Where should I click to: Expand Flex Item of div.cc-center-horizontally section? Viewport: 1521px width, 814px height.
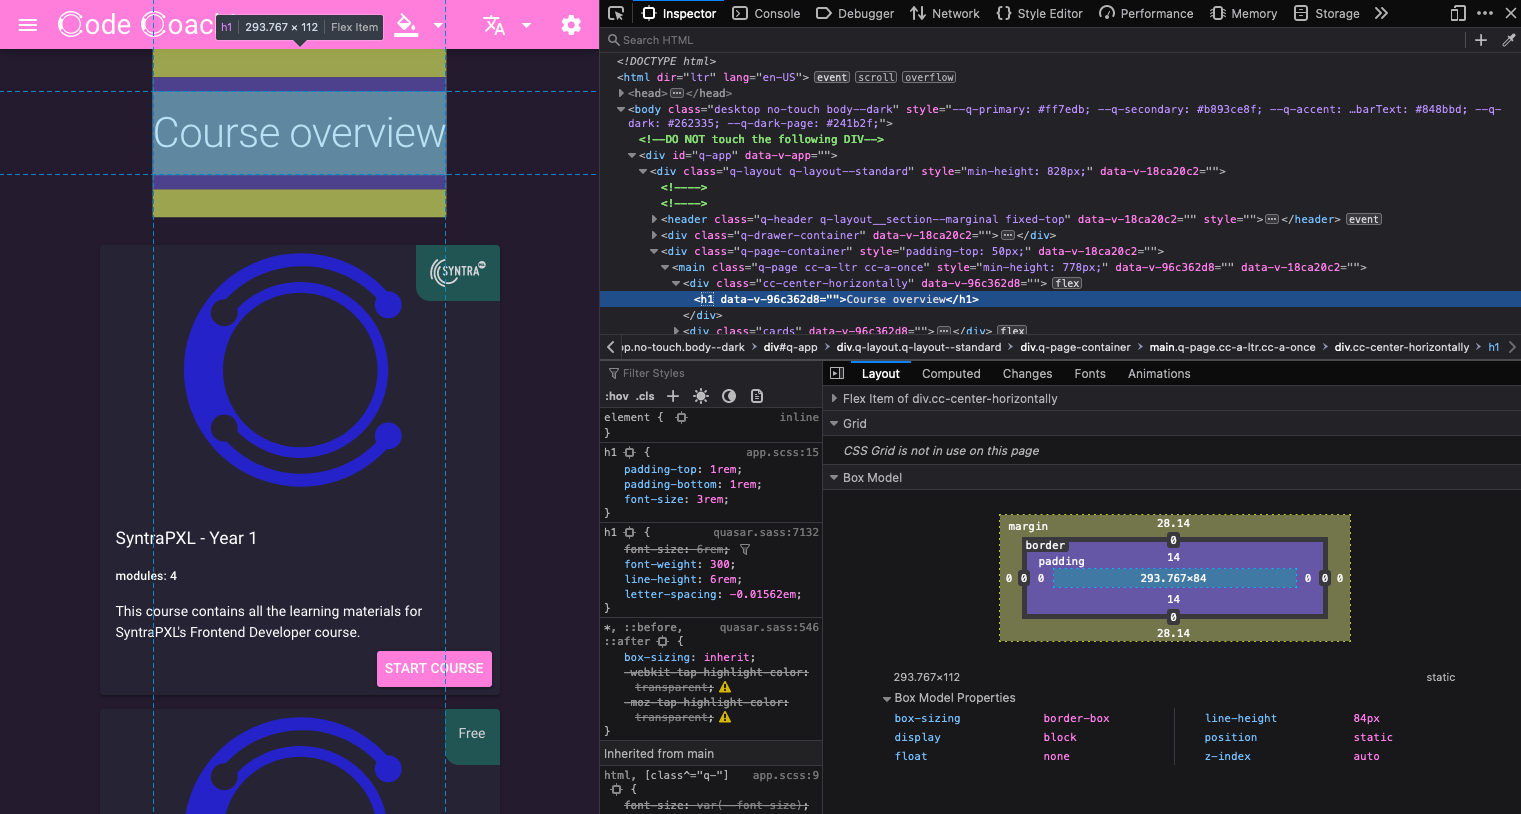pos(834,398)
